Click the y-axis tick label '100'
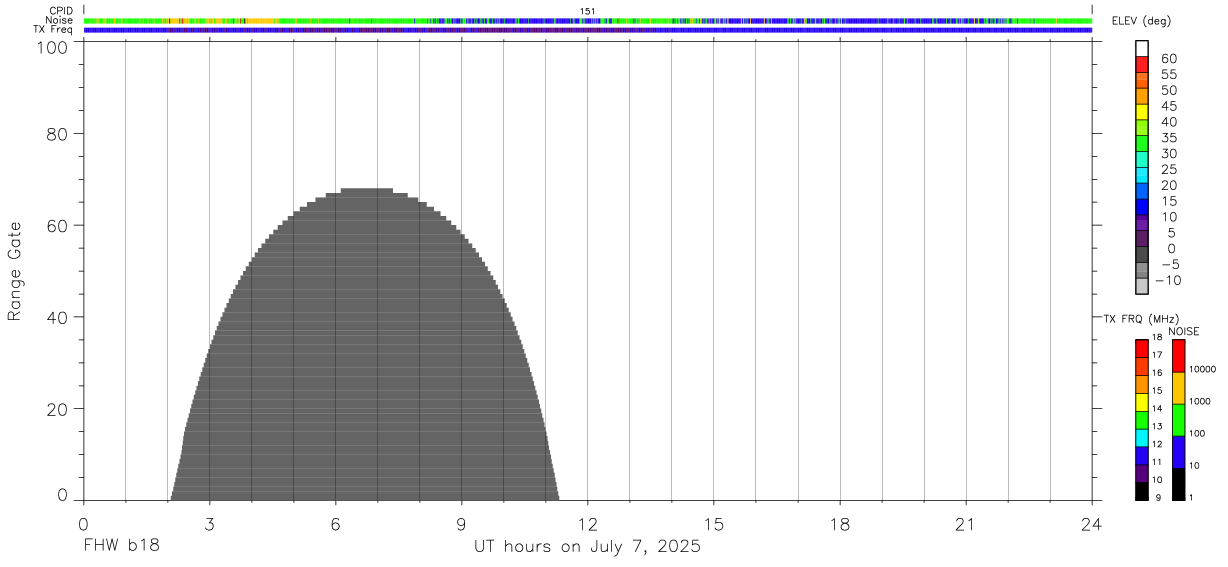The height and width of the screenshot is (567, 1228). tap(52, 47)
